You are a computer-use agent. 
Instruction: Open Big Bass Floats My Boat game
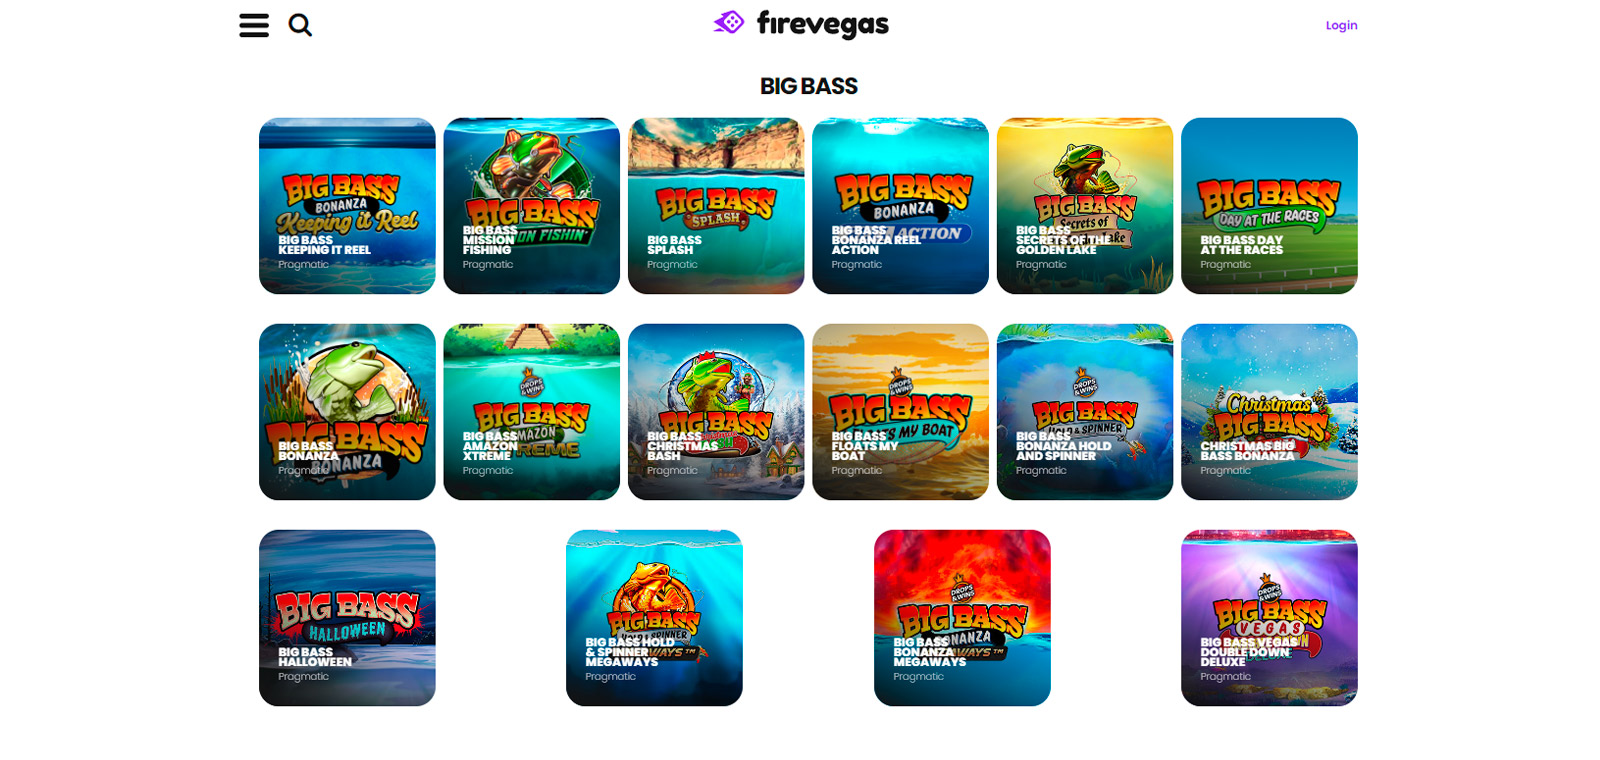pyautogui.click(x=901, y=412)
